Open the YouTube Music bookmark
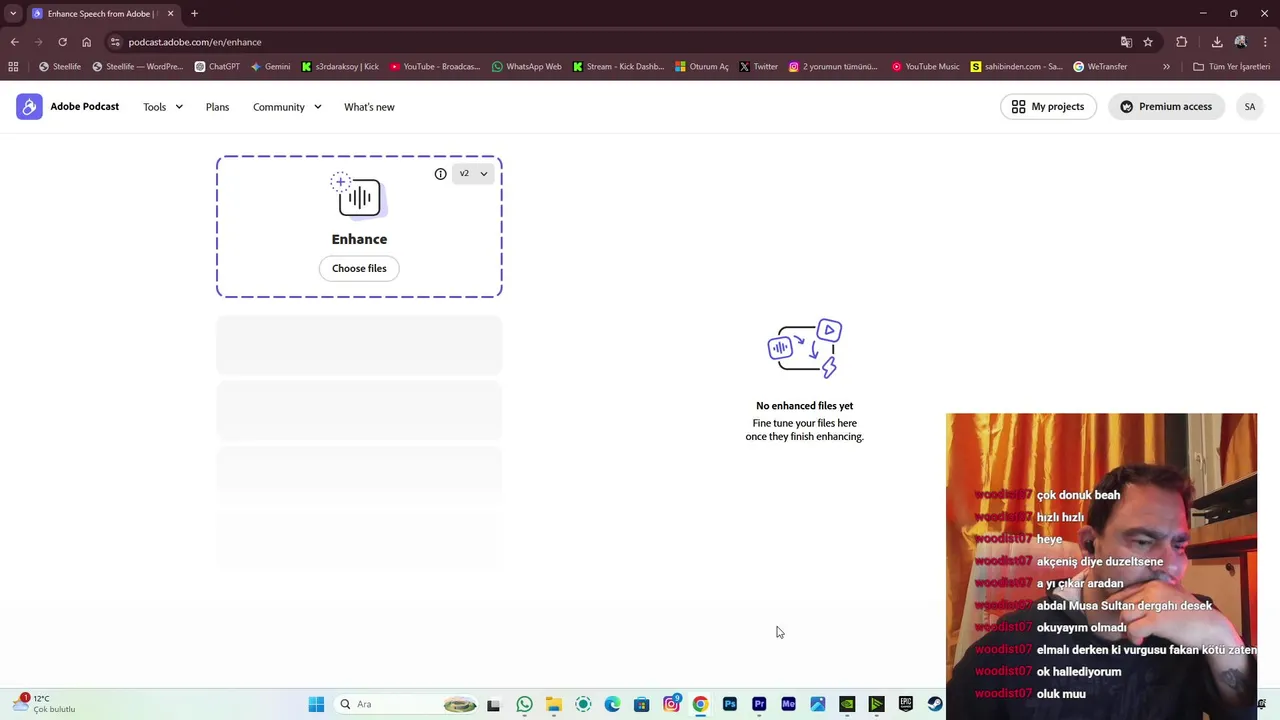 (x=925, y=67)
